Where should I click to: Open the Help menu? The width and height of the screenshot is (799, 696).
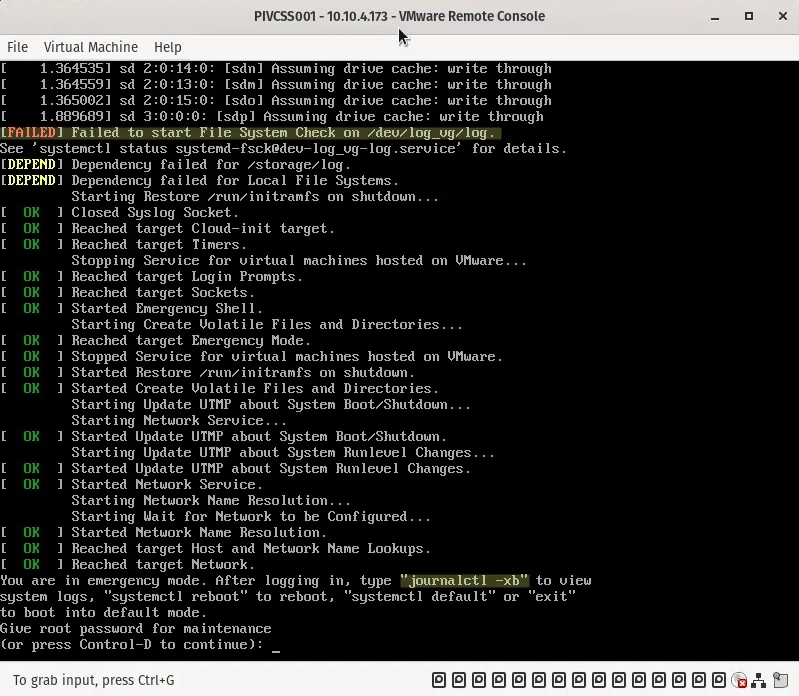(168, 47)
